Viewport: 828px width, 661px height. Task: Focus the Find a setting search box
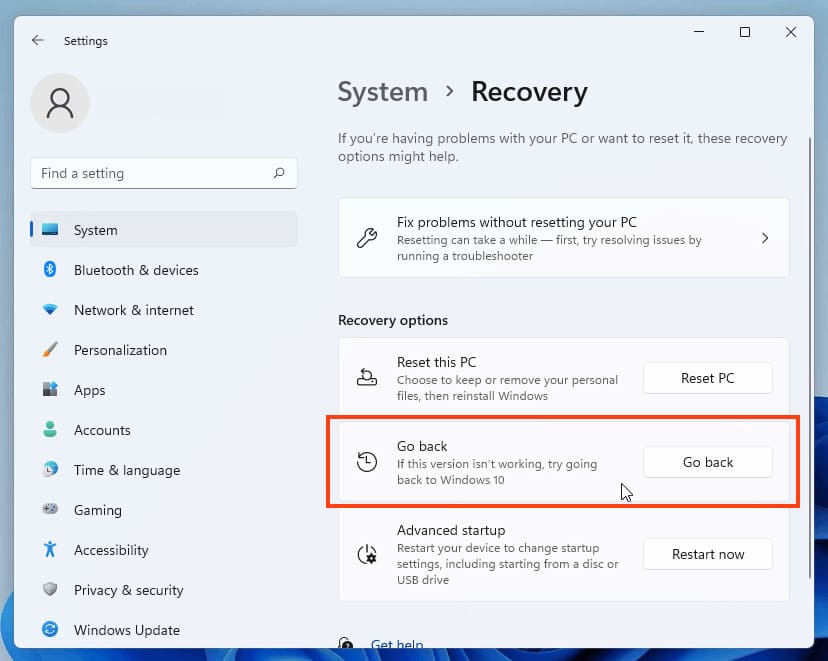click(150, 173)
